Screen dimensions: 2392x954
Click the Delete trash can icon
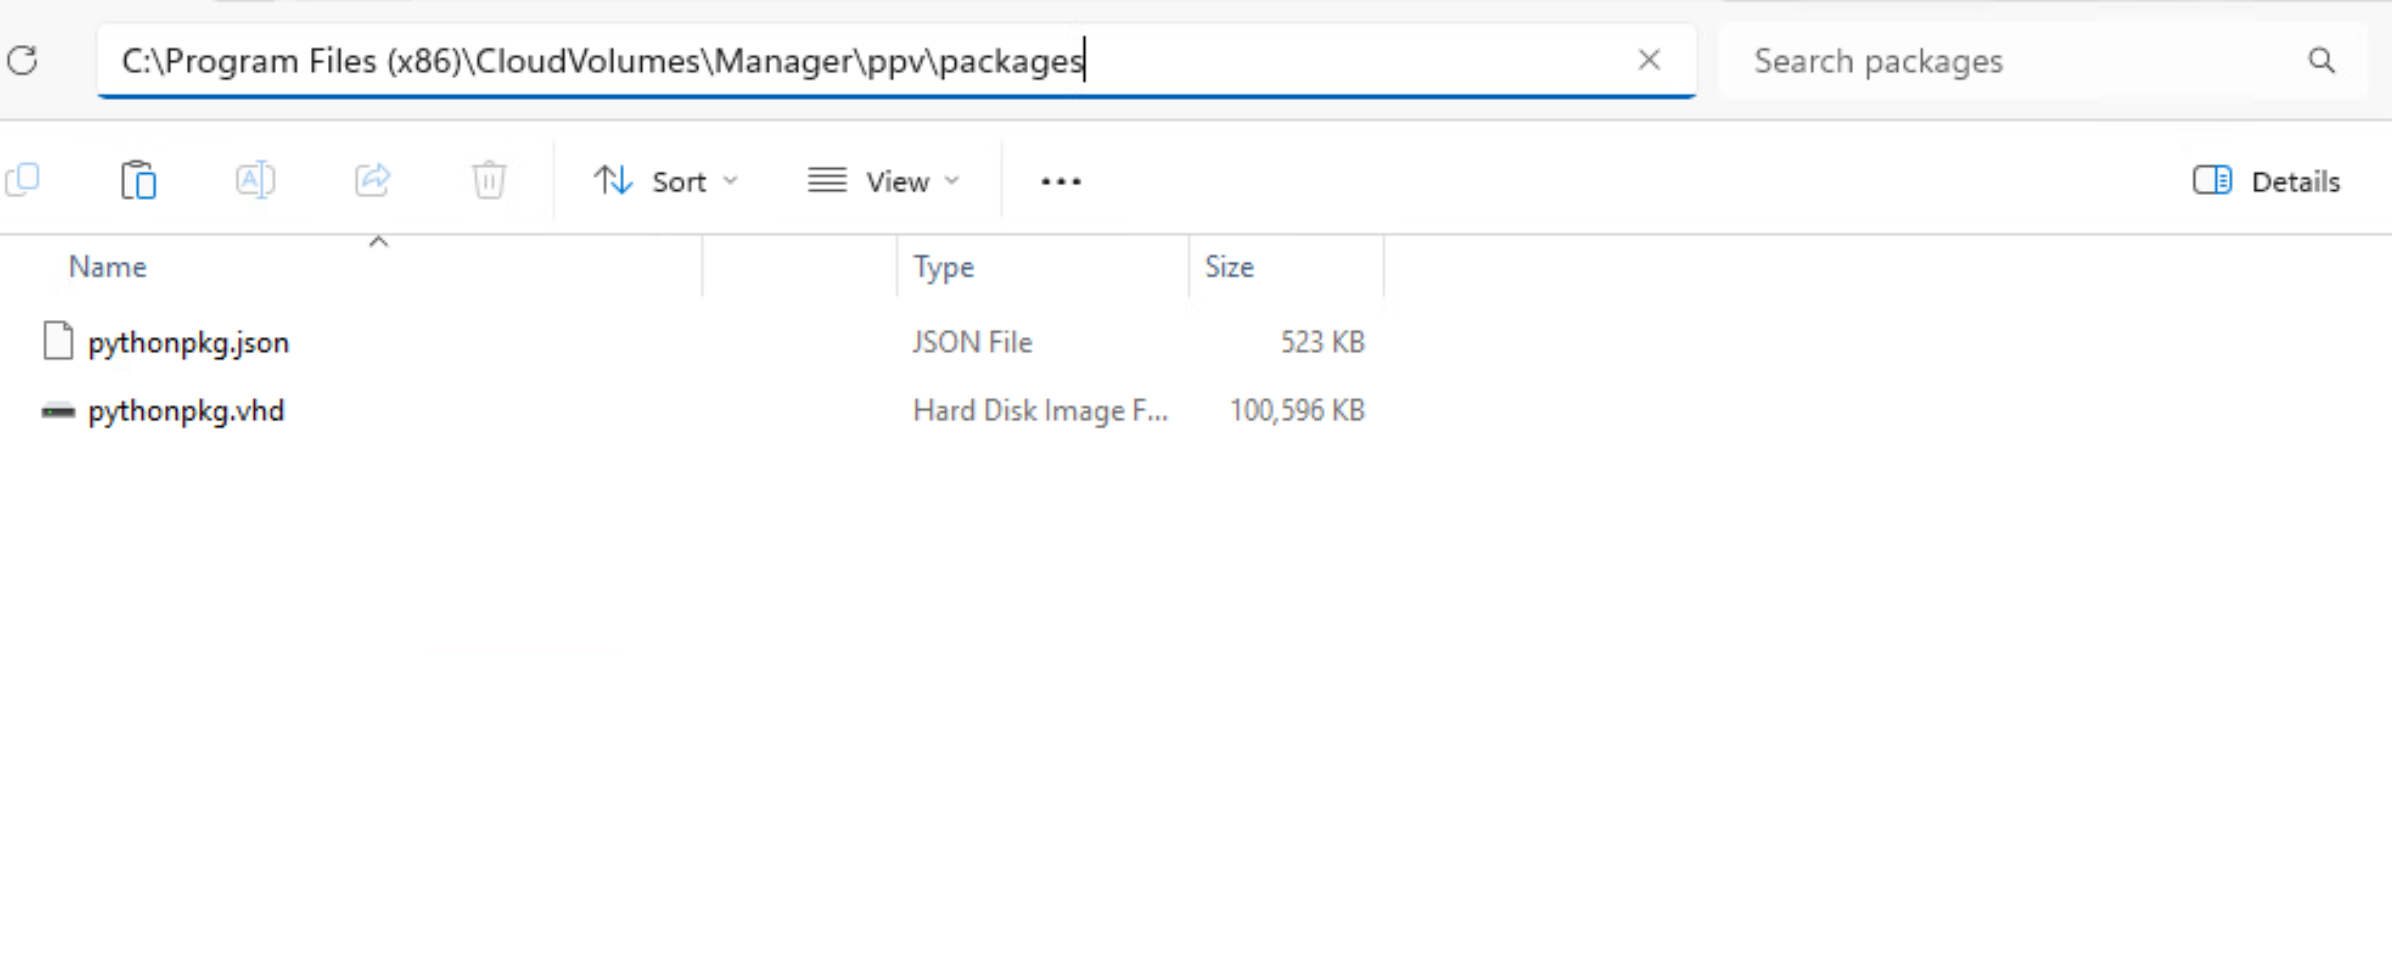489,181
